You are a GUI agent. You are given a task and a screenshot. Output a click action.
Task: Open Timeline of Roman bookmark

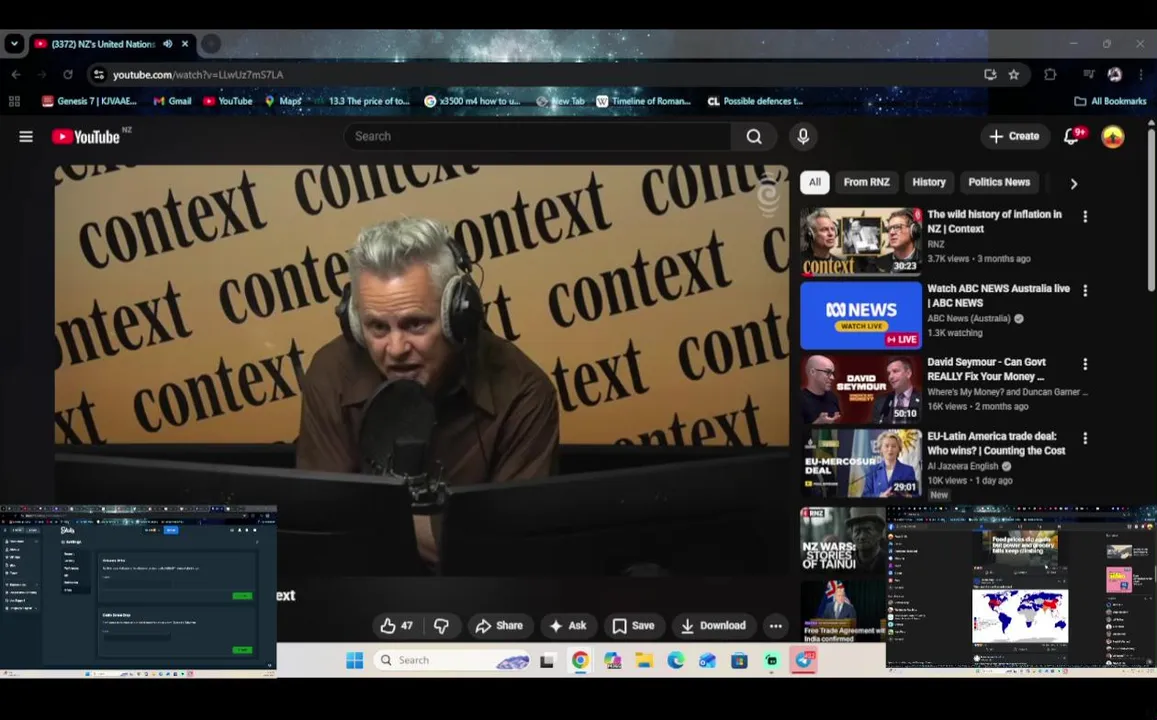tap(643, 101)
